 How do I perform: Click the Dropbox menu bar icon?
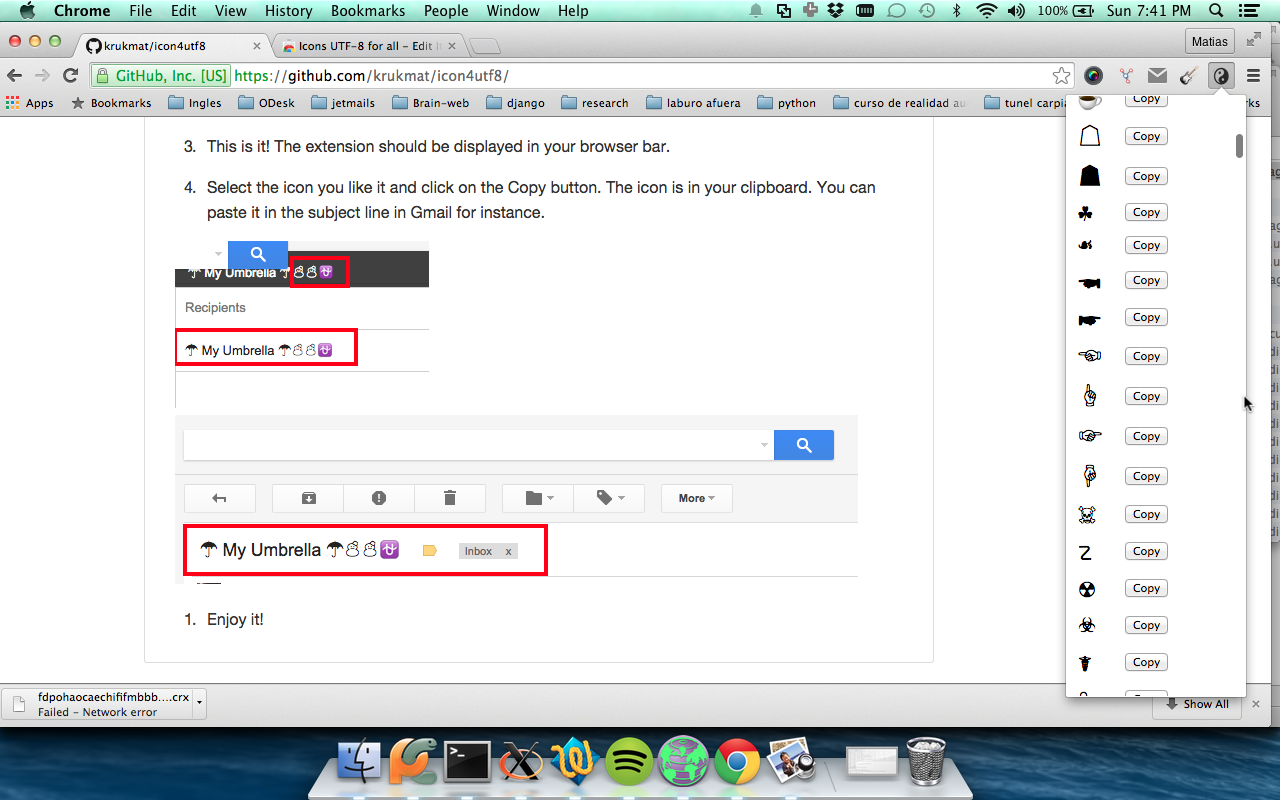836,11
